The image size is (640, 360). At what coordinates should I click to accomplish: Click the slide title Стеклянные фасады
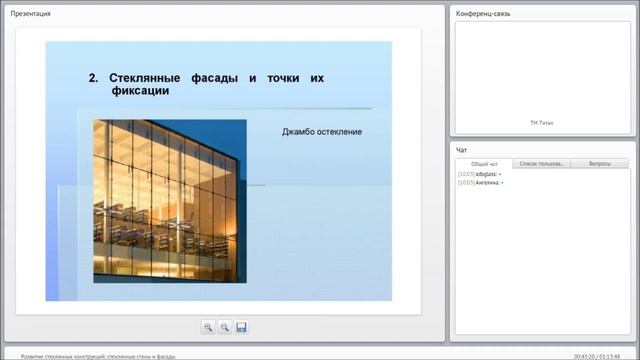pos(206,84)
